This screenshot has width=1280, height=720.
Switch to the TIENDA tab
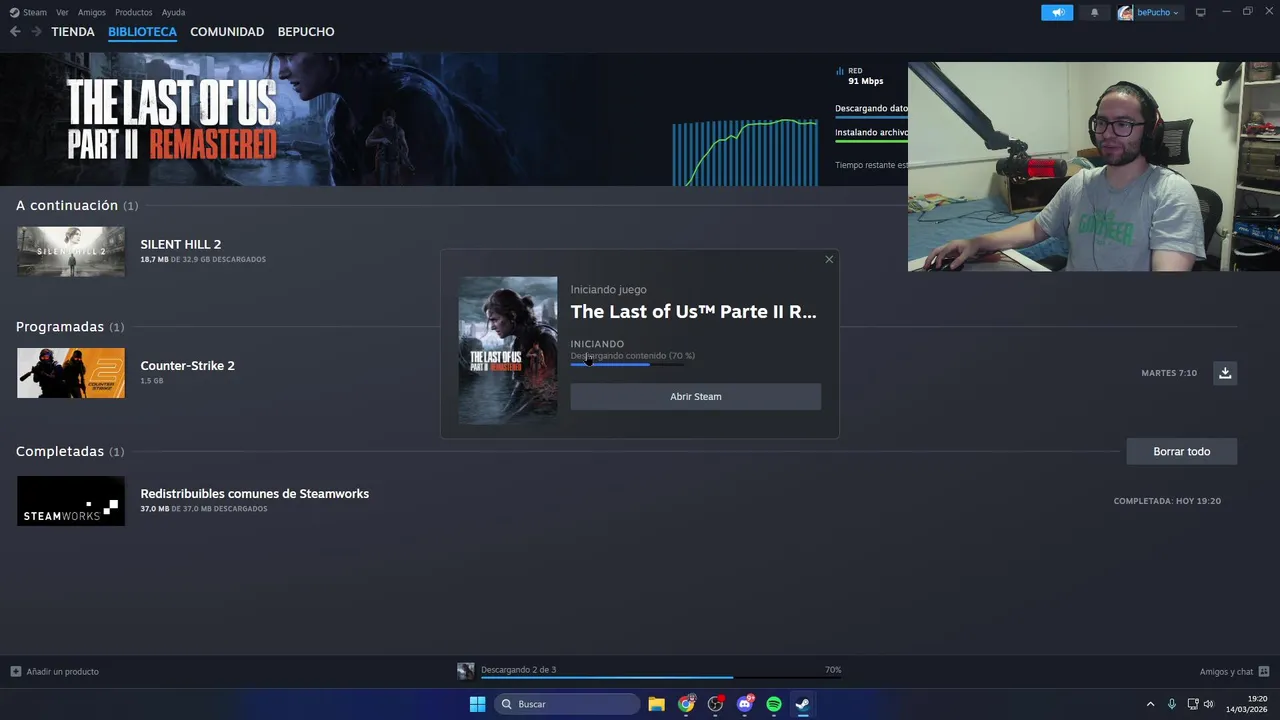[x=73, y=32]
